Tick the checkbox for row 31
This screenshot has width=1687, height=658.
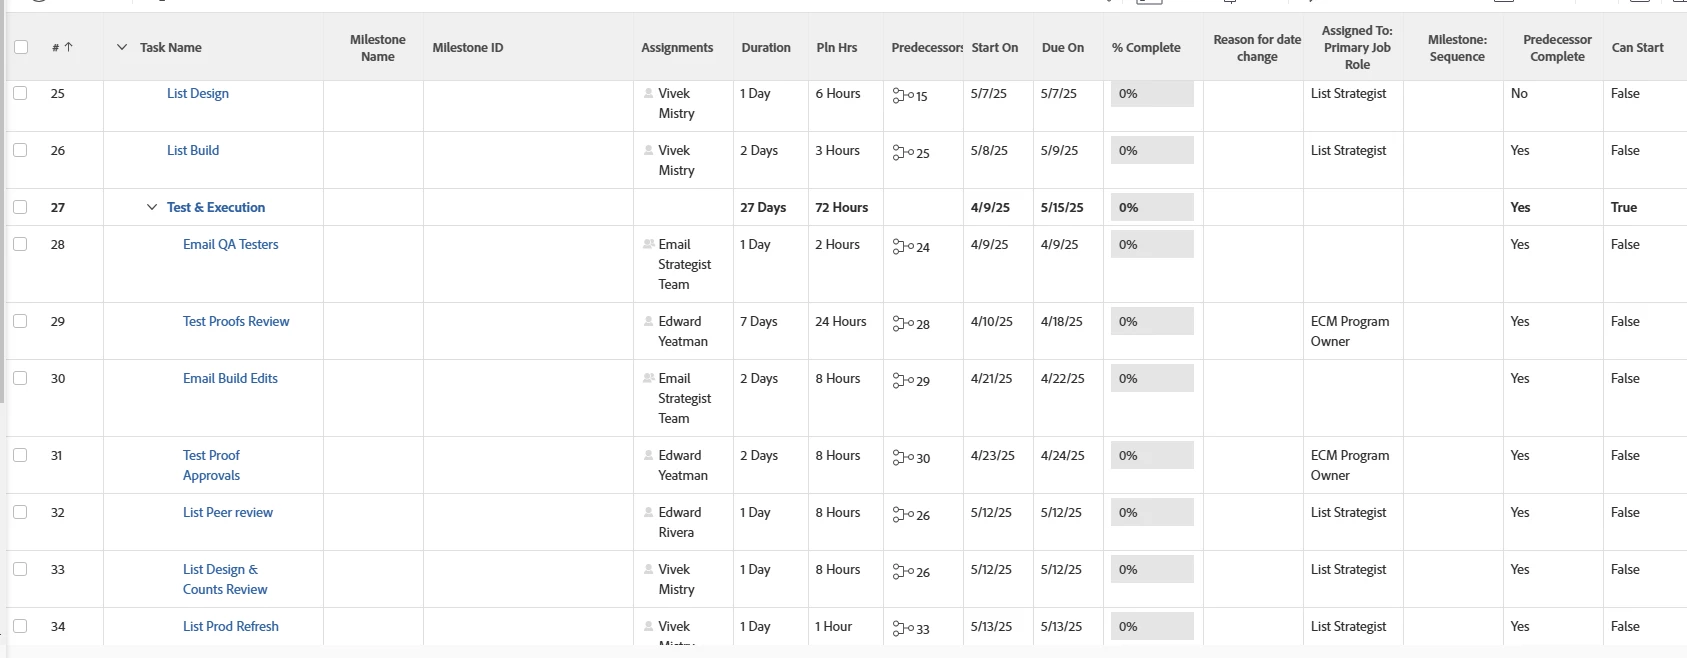click(20, 455)
